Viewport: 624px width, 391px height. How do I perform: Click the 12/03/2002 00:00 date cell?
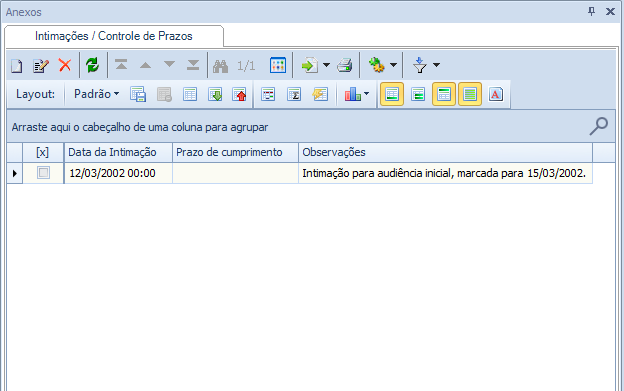[118, 173]
